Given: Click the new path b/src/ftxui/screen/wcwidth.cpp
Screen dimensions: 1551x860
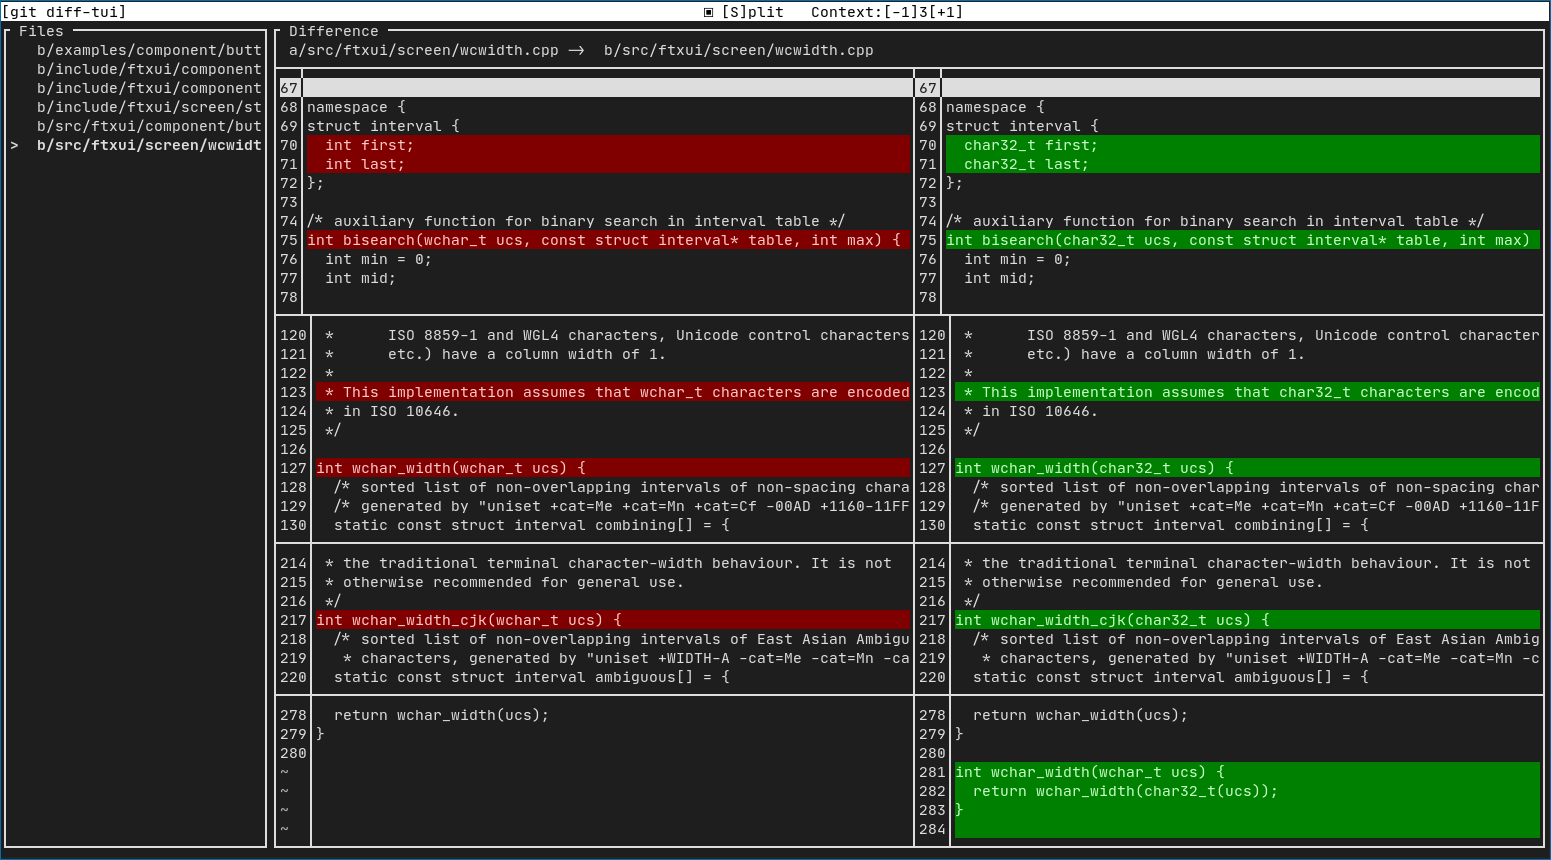Looking at the screenshot, I should coord(739,50).
